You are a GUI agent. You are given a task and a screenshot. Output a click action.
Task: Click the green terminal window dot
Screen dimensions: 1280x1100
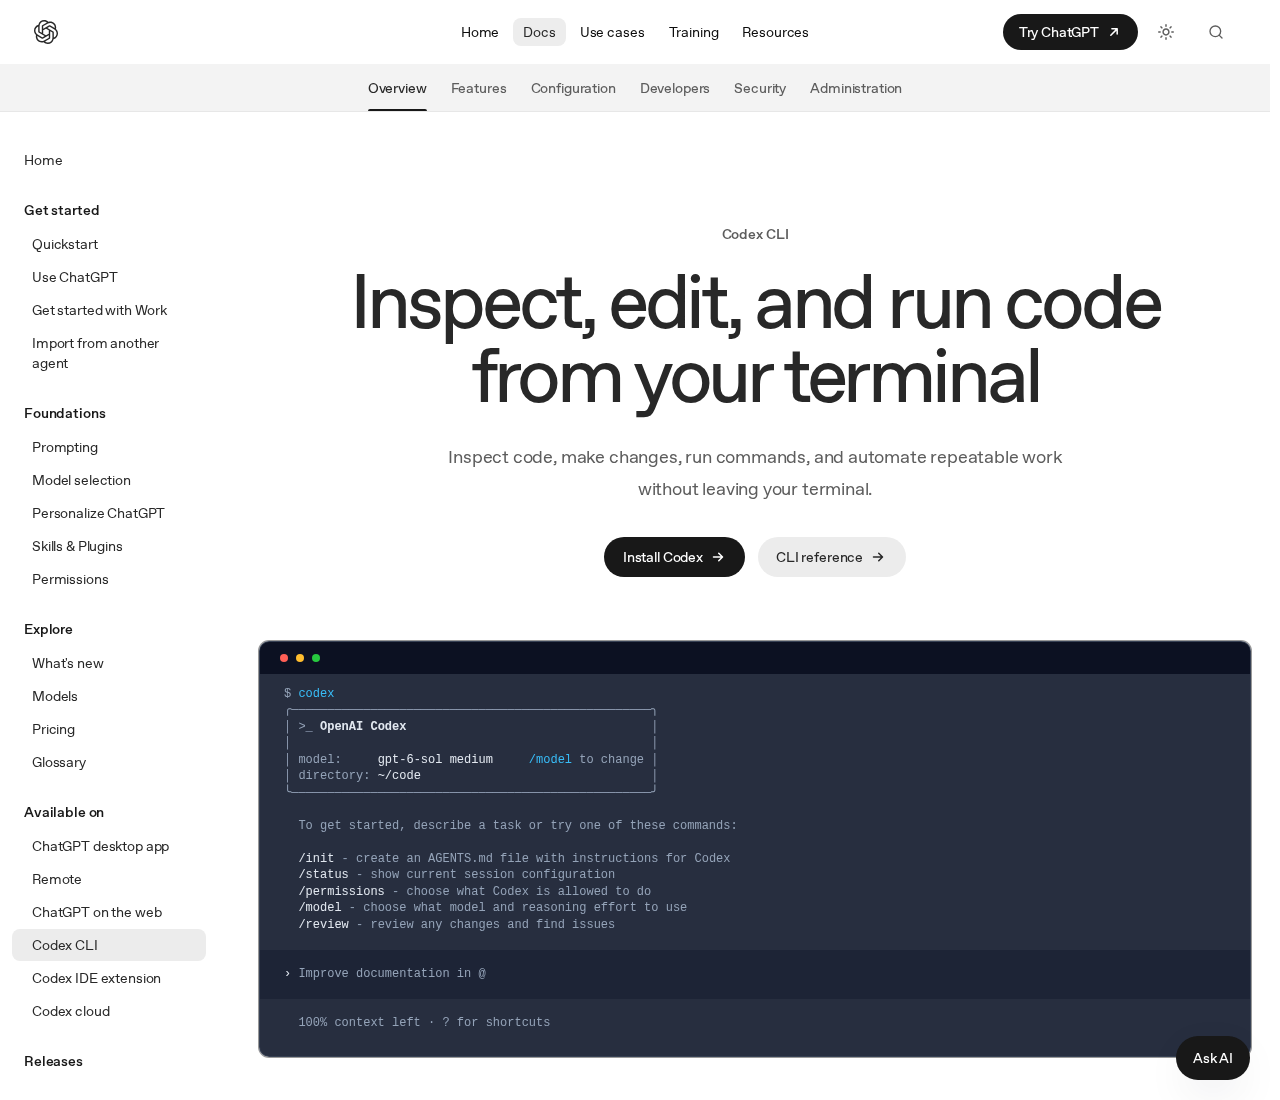316,658
